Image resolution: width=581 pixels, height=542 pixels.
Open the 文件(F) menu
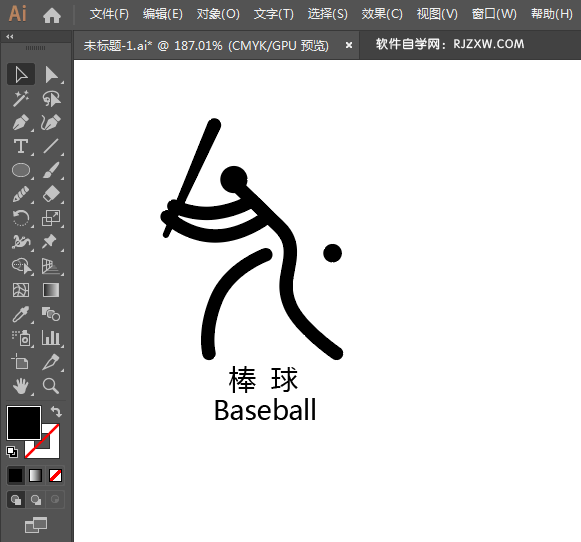pyautogui.click(x=109, y=14)
